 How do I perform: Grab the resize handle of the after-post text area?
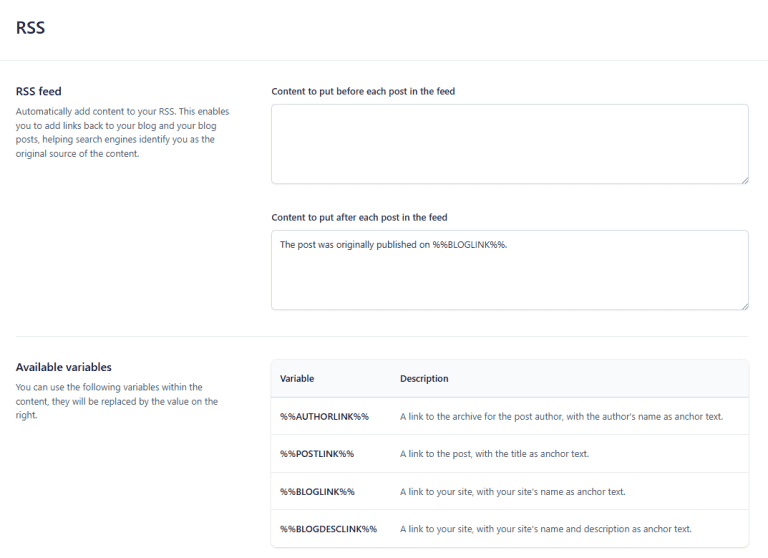(x=743, y=305)
